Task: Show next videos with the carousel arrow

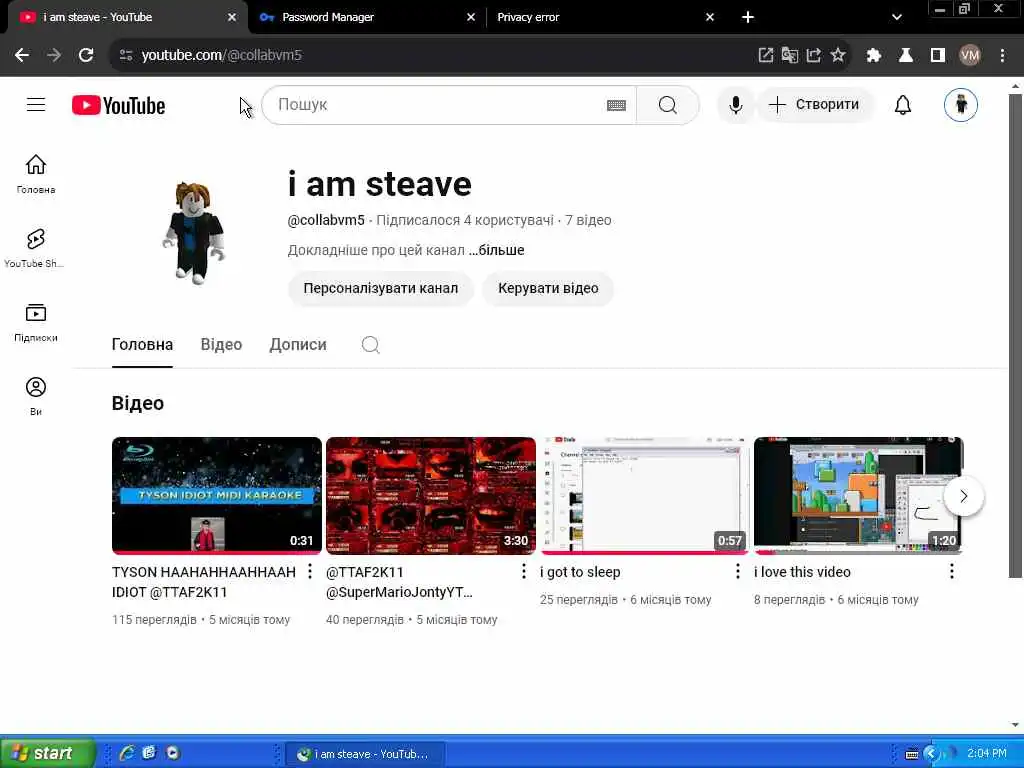Action: click(x=964, y=496)
